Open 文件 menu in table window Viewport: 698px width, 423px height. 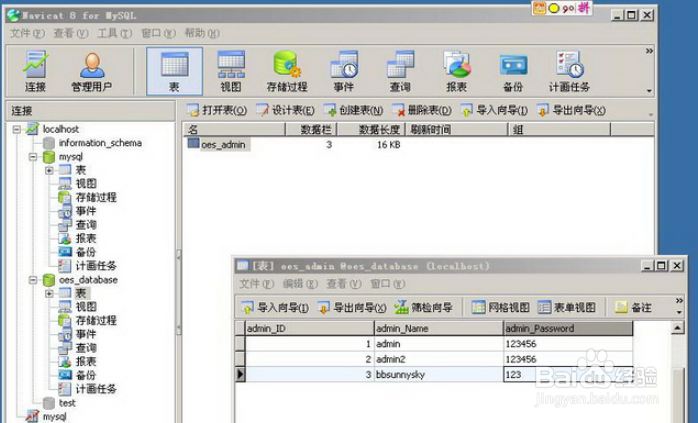256,284
